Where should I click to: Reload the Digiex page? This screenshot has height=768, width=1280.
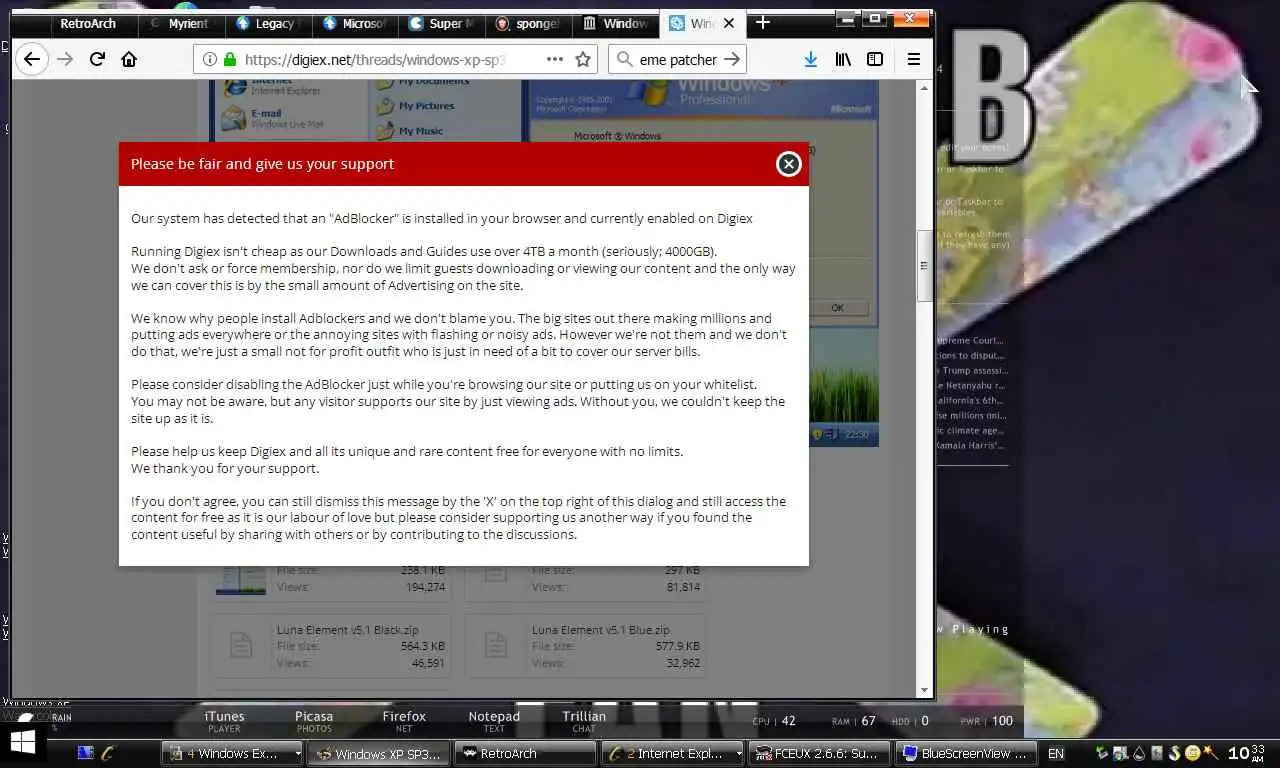[x=97, y=59]
